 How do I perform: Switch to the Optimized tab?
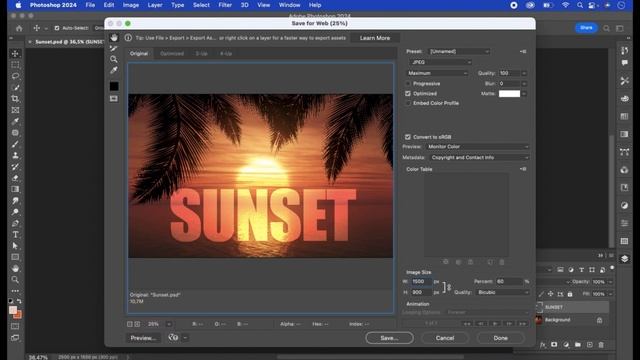click(172, 53)
